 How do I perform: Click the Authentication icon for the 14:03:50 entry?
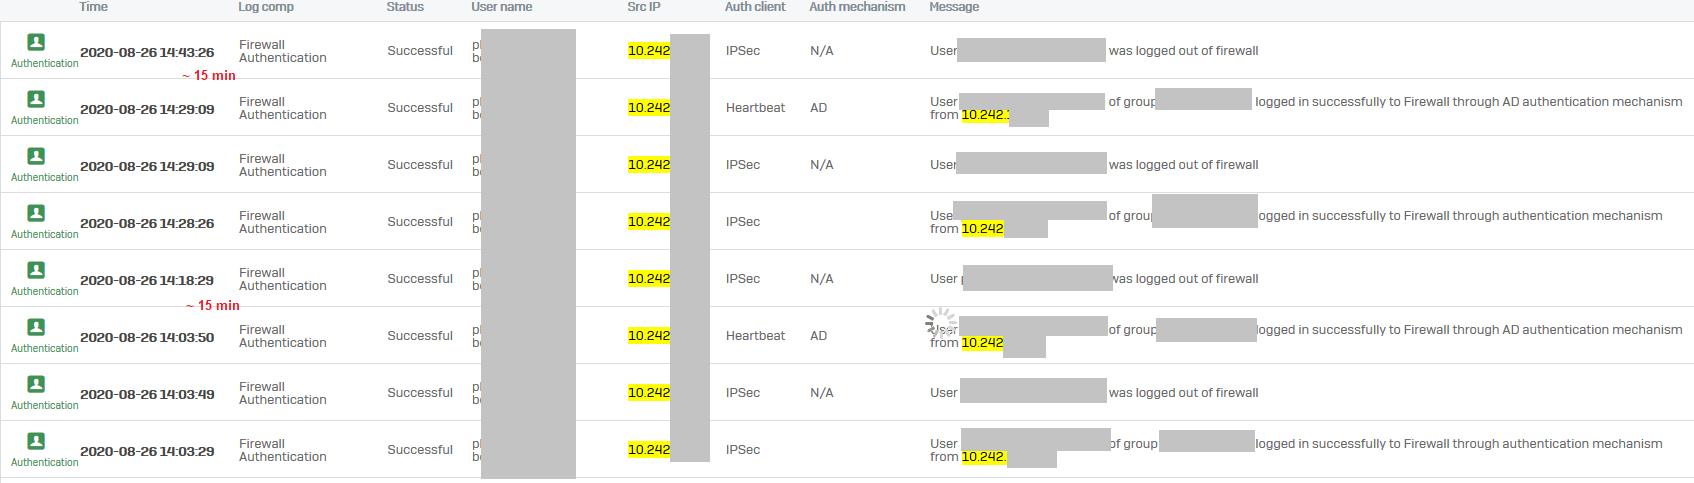coord(36,327)
